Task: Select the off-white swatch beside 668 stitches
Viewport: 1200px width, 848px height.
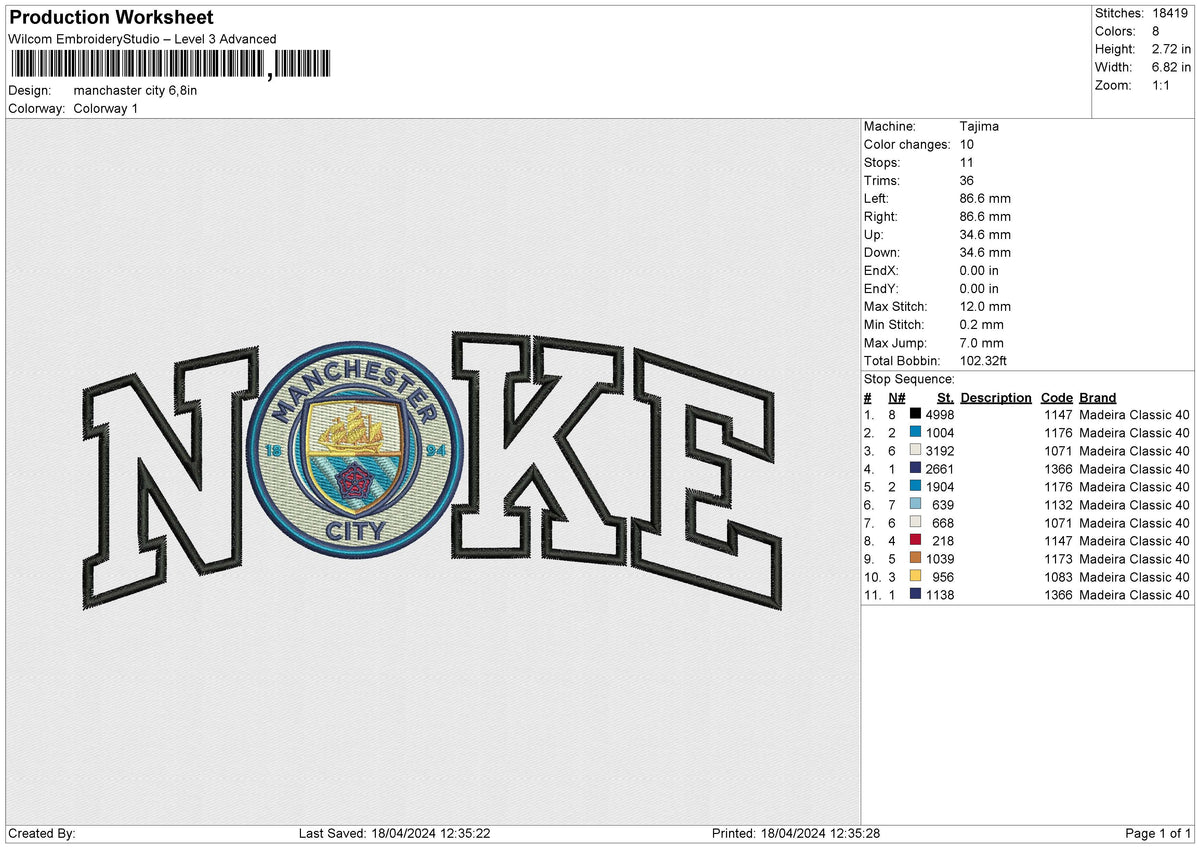Action: point(915,521)
